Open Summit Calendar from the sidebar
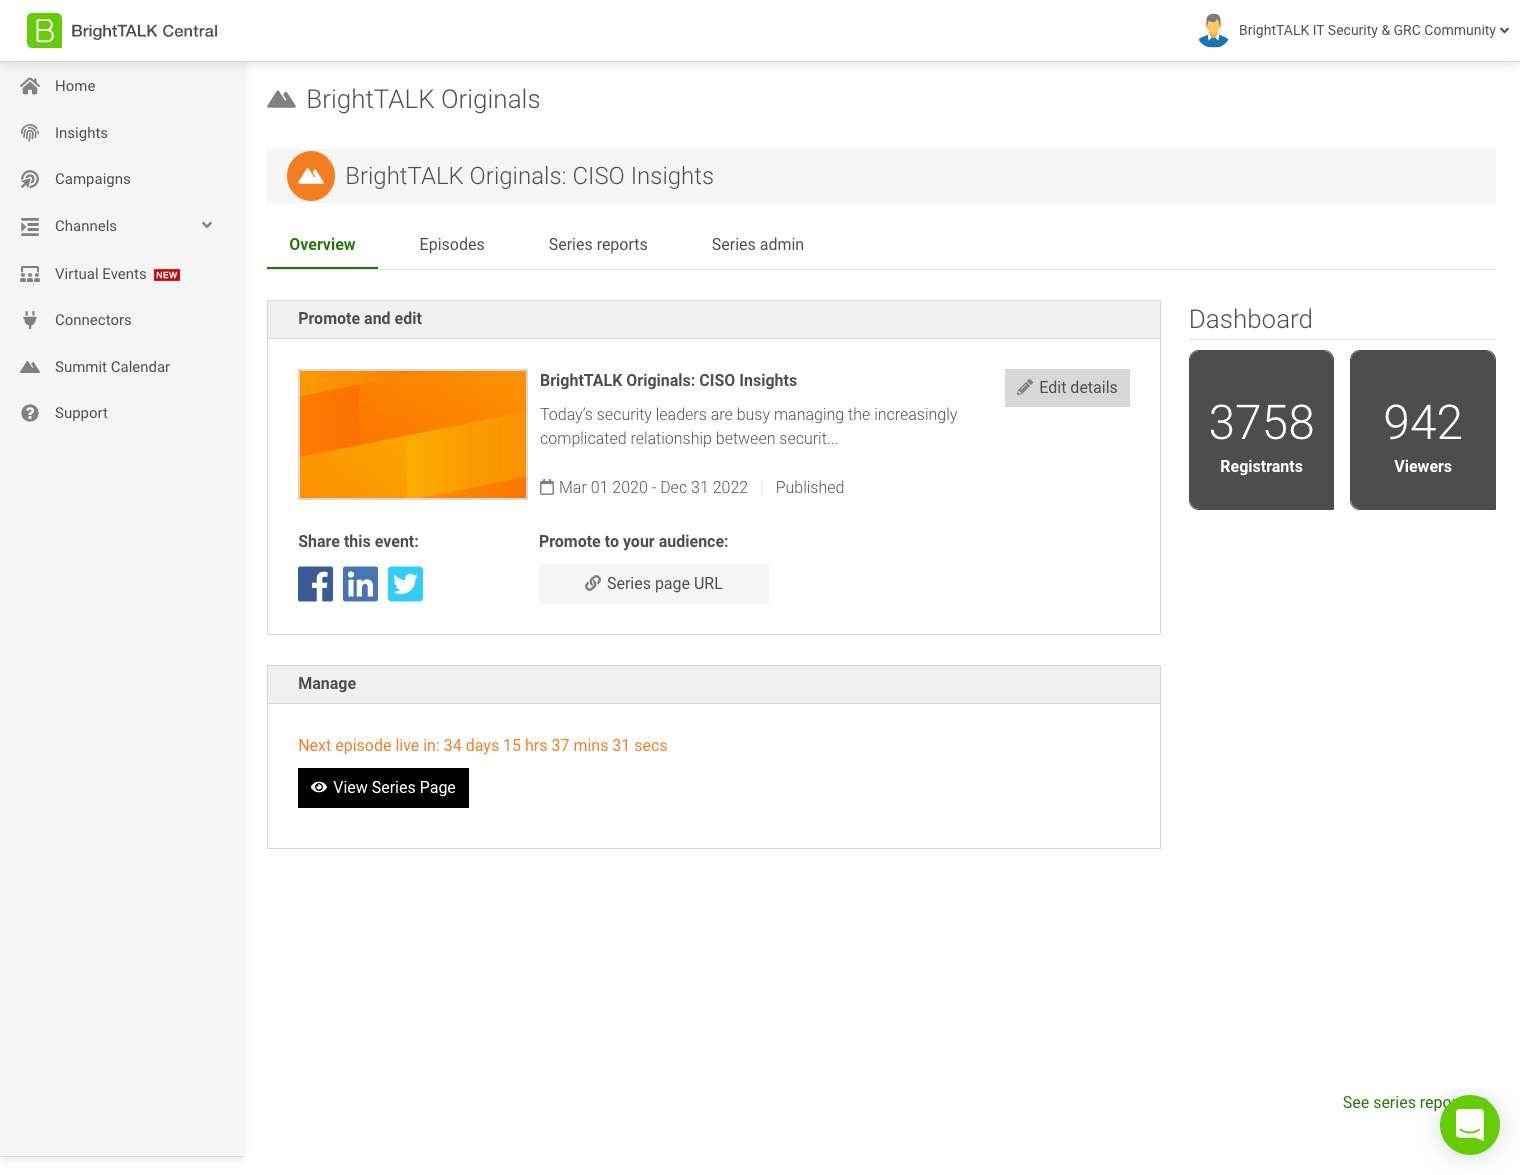 (113, 367)
